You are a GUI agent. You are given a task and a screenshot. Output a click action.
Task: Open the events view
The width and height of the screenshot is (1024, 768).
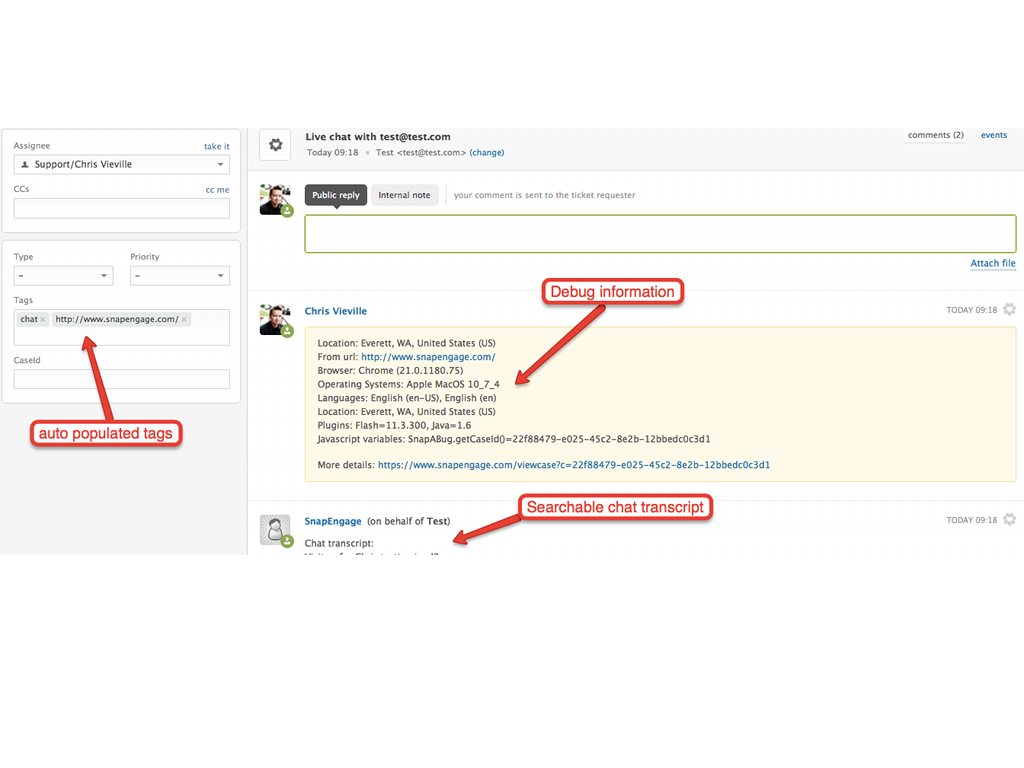click(993, 135)
